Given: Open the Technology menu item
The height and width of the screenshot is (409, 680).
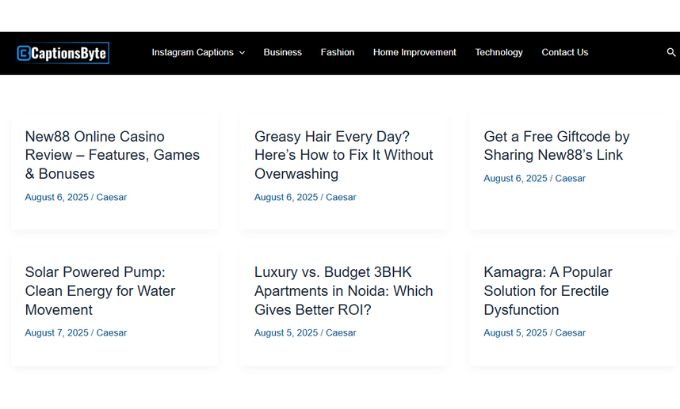Looking at the screenshot, I should point(498,52).
